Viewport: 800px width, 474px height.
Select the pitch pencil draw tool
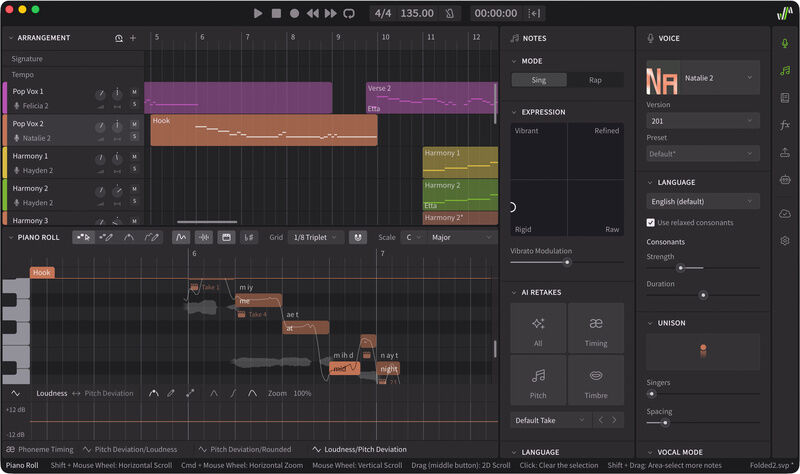point(152,237)
